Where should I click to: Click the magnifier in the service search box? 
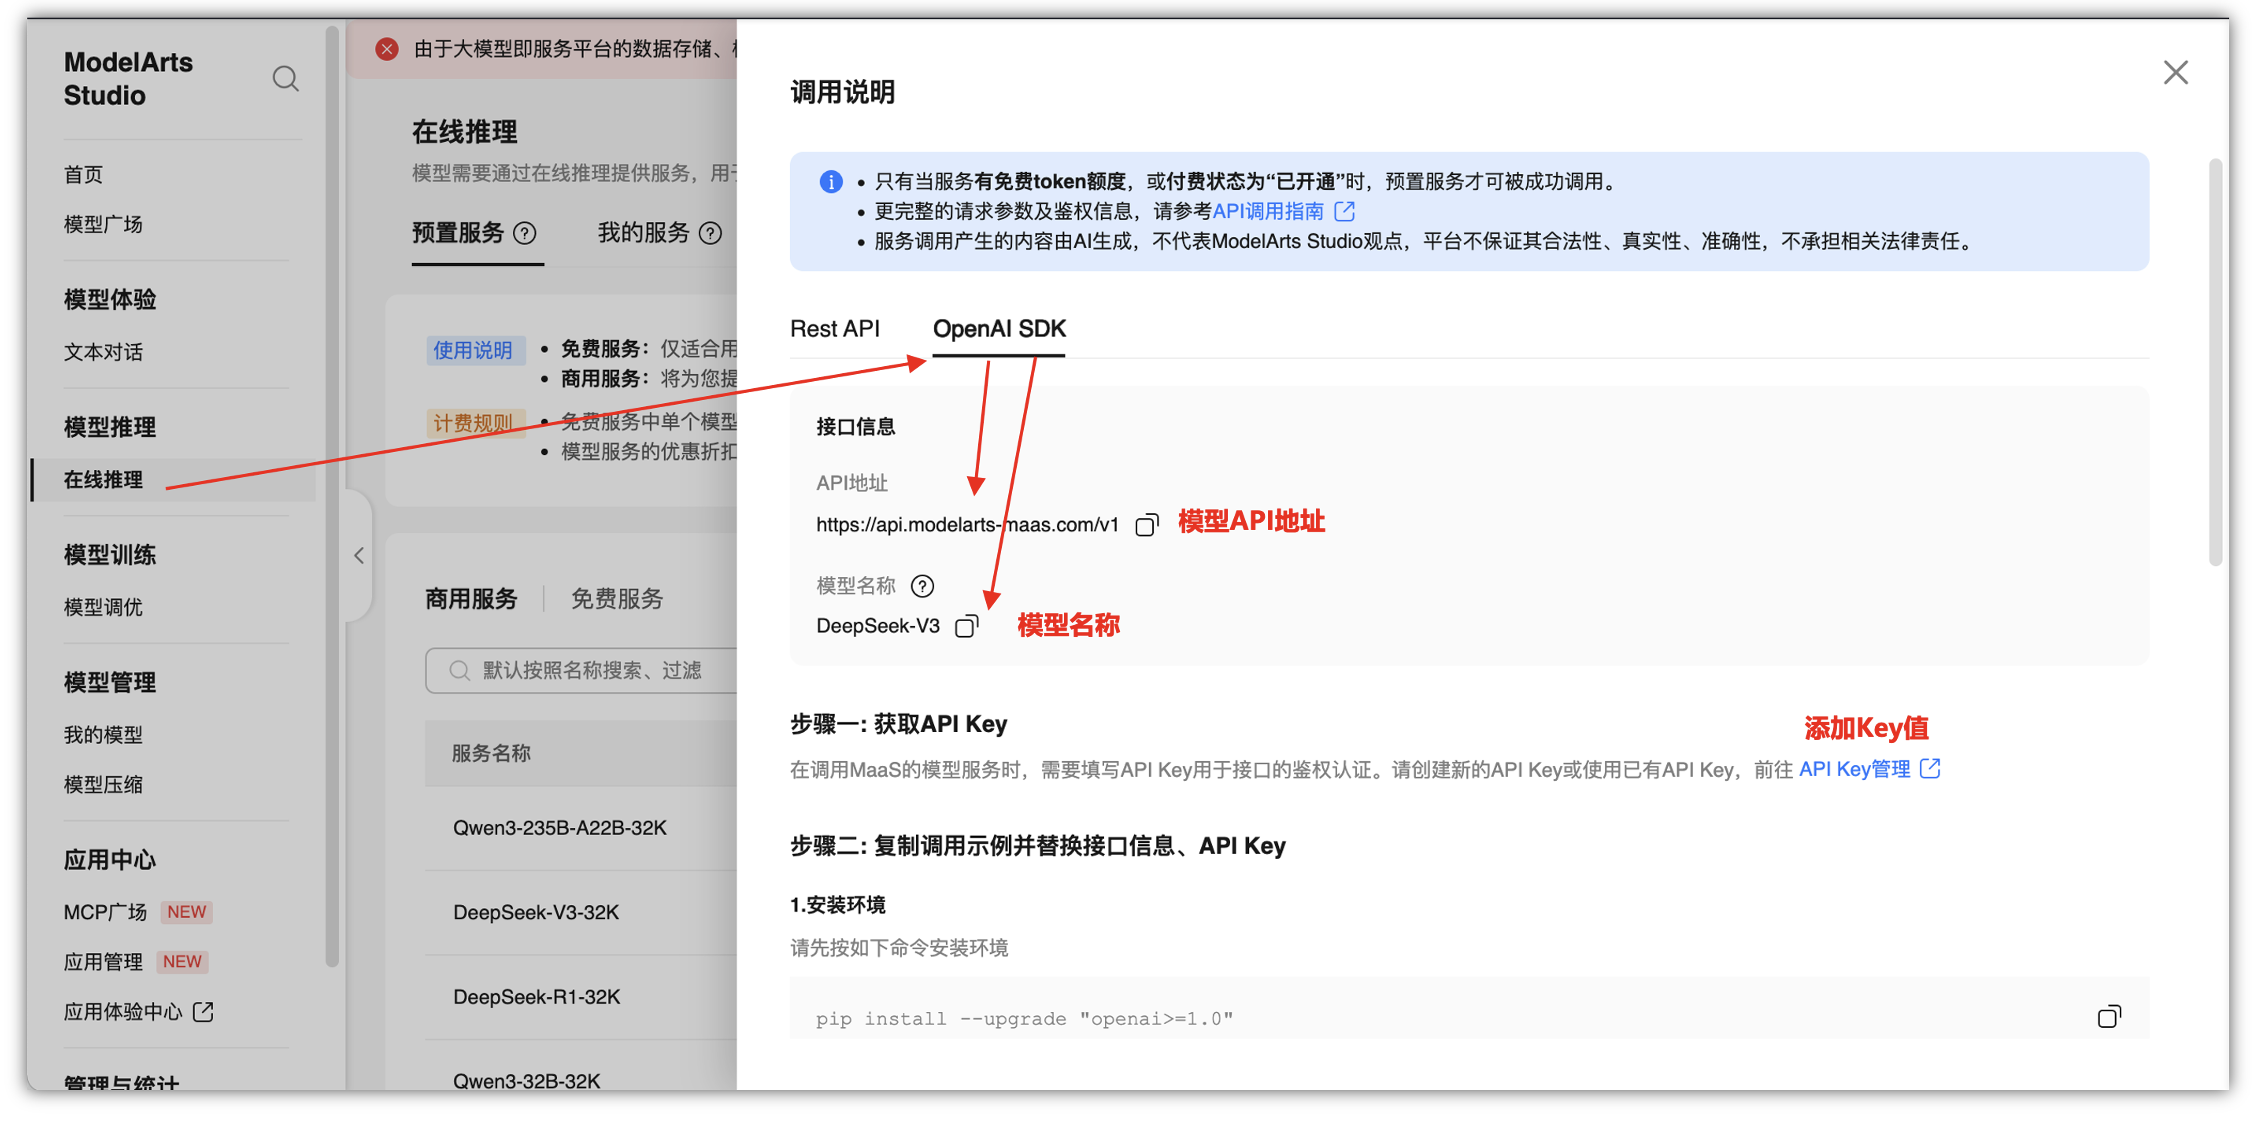(459, 670)
